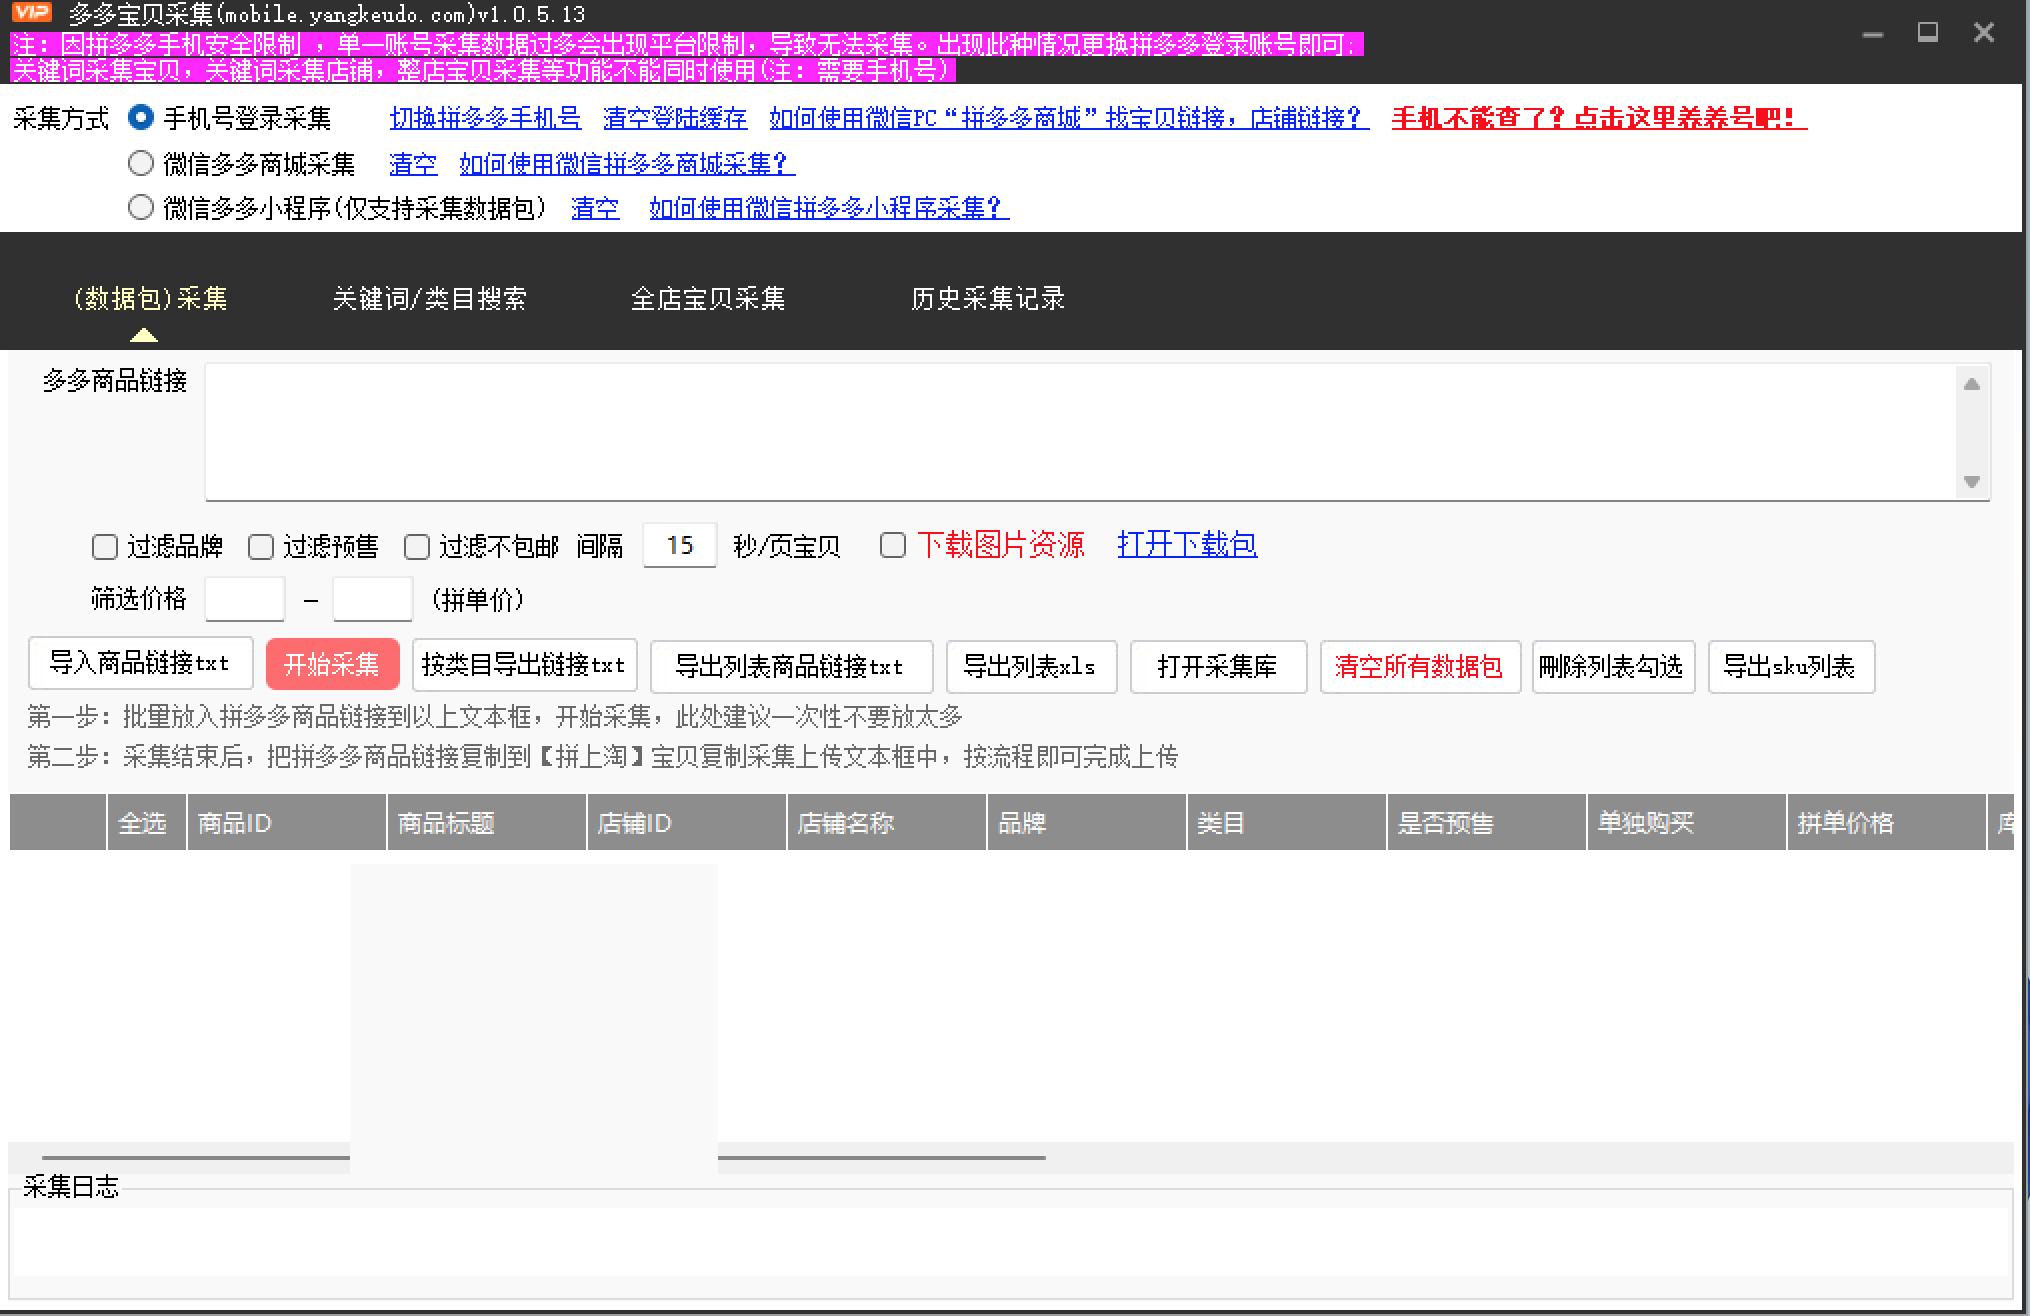Open the 如何使用微信PC拼多多商城找宝贝链接 help link
The height and width of the screenshot is (1316, 2030).
coord(1069,118)
